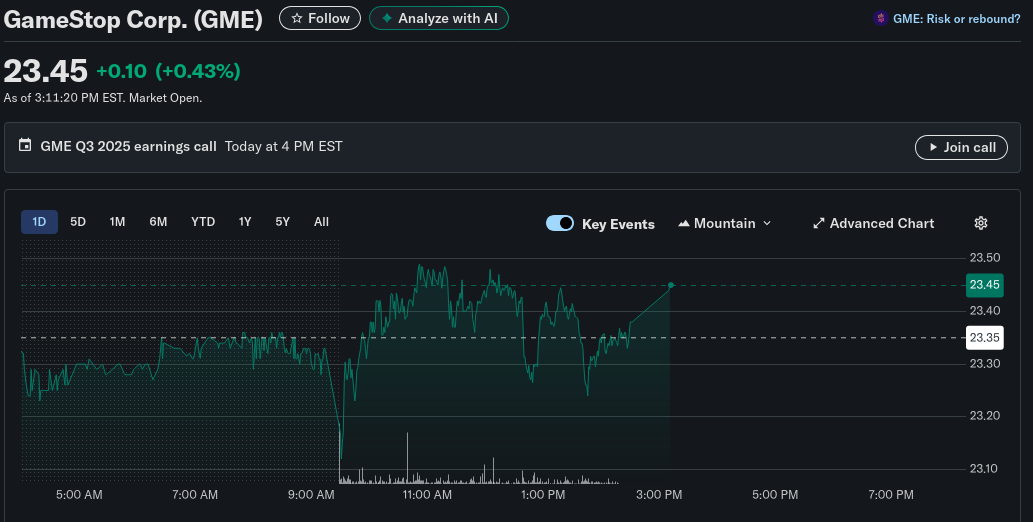The width and height of the screenshot is (1033, 522).
Task: Click the green 23.45 current price label
Action: (984, 285)
